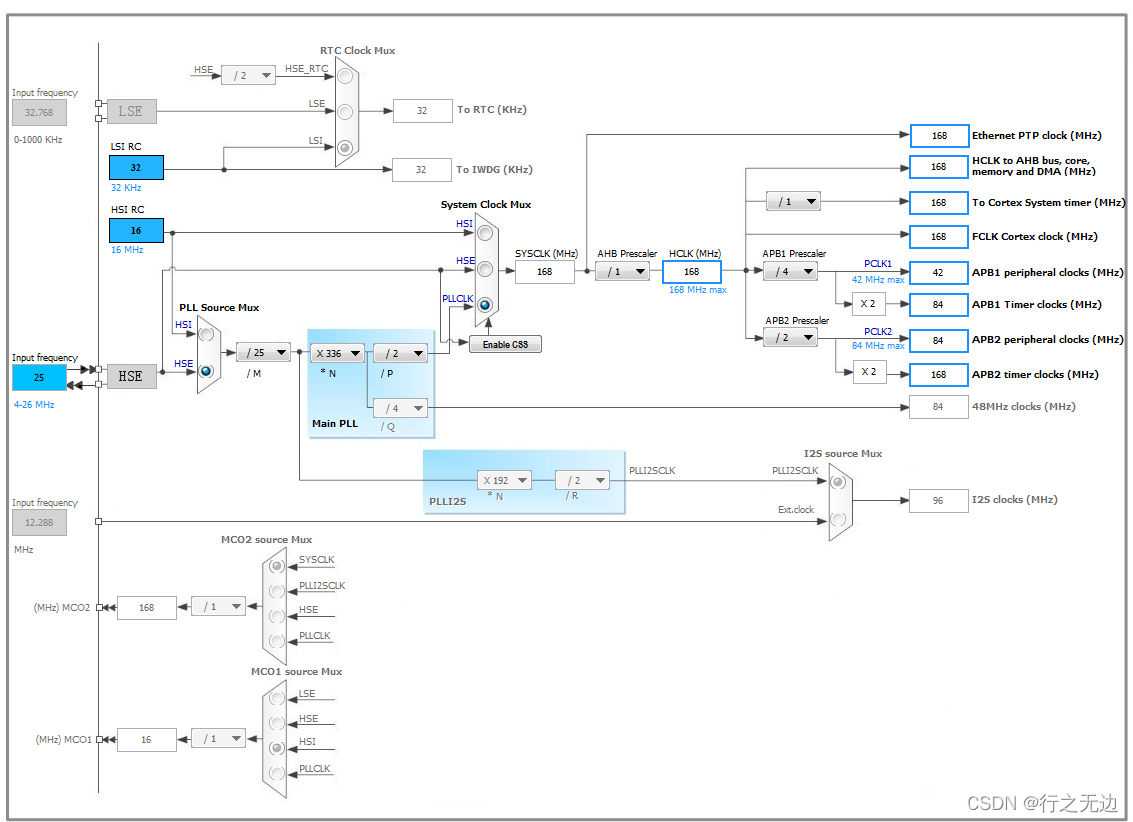Click HSE input frequency field 25

pos(39,378)
